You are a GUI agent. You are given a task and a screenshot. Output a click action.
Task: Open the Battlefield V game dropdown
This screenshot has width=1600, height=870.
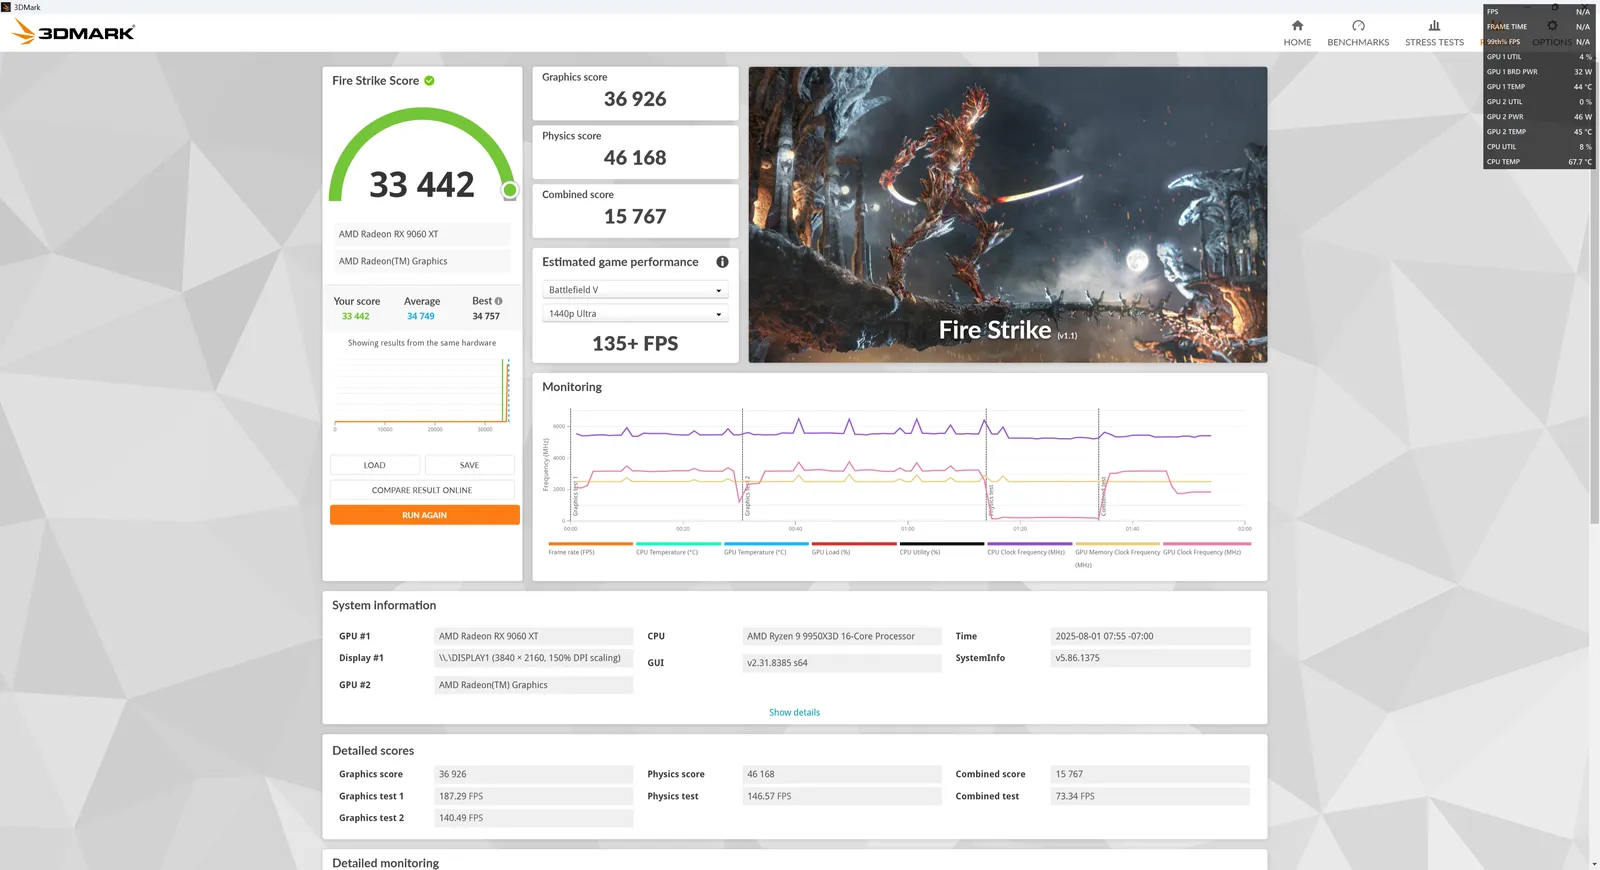pyautogui.click(x=635, y=290)
